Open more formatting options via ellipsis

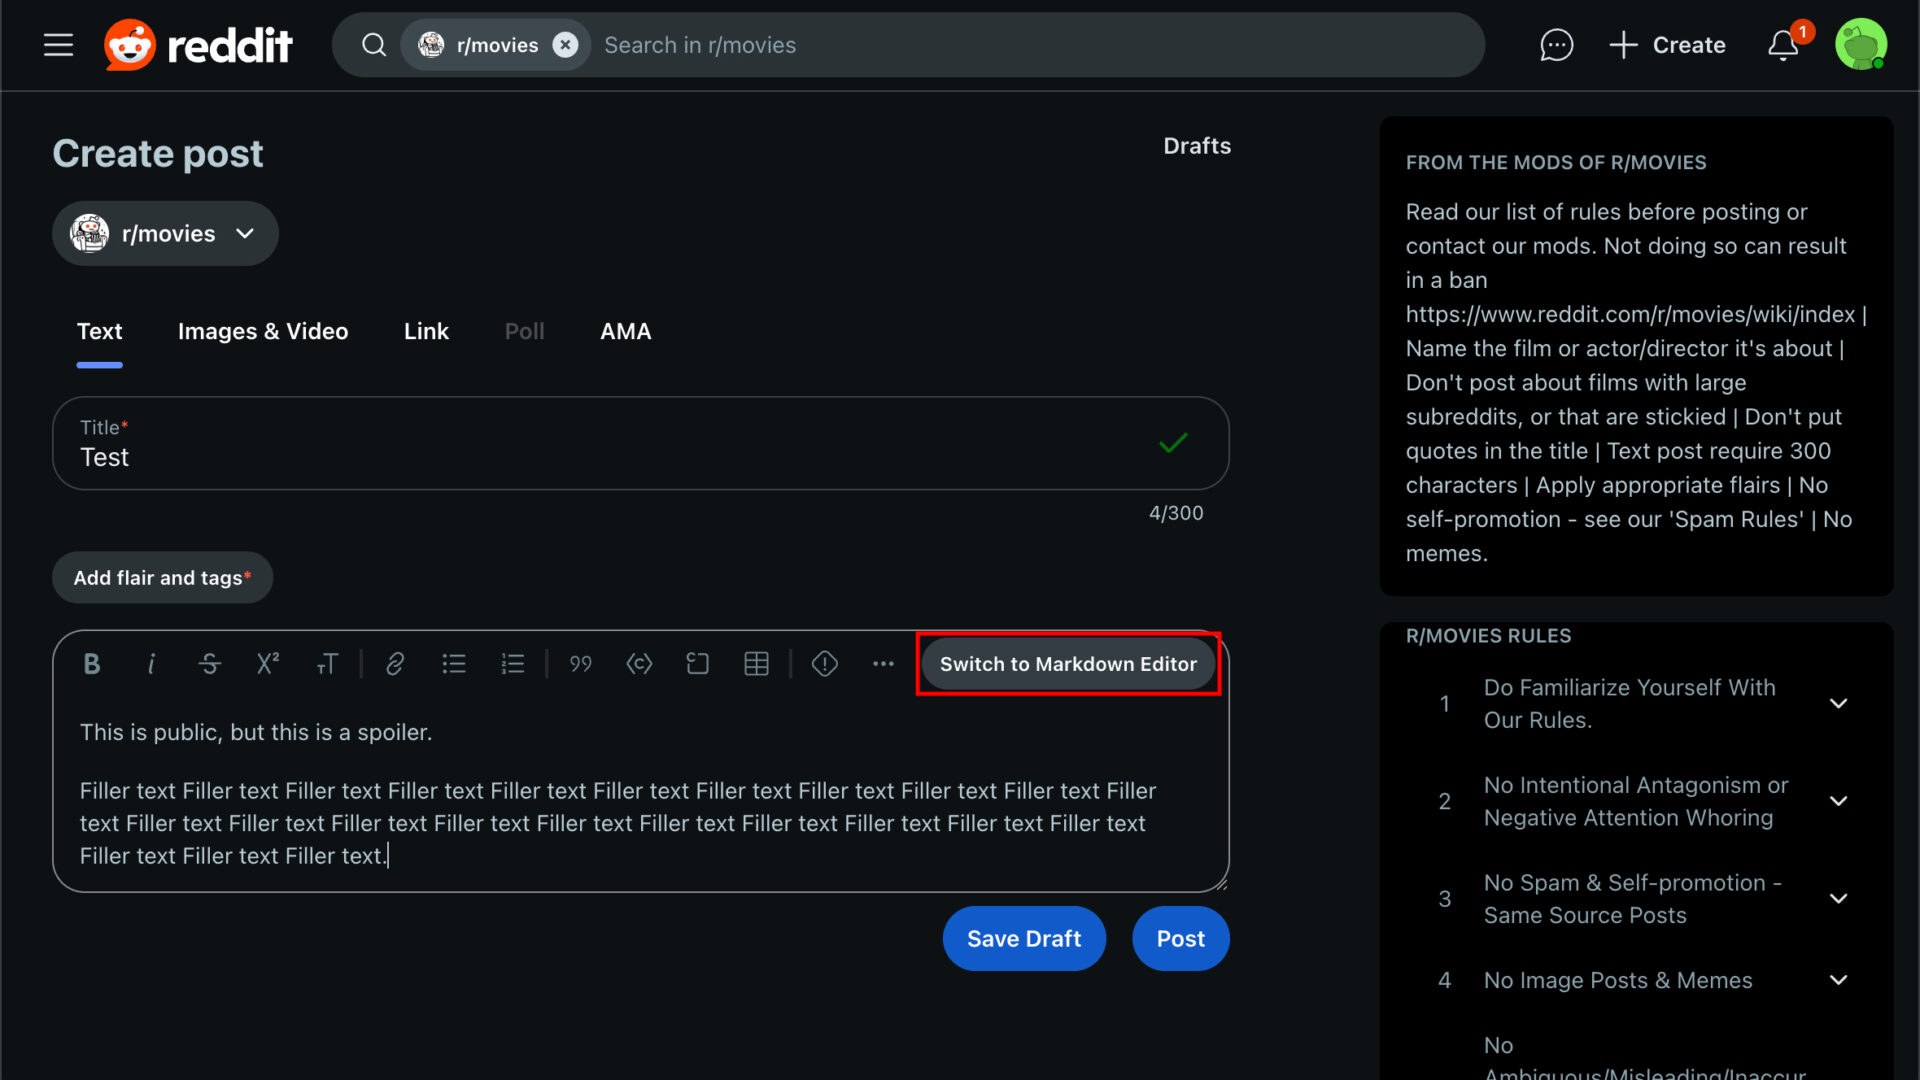click(x=883, y=663)
